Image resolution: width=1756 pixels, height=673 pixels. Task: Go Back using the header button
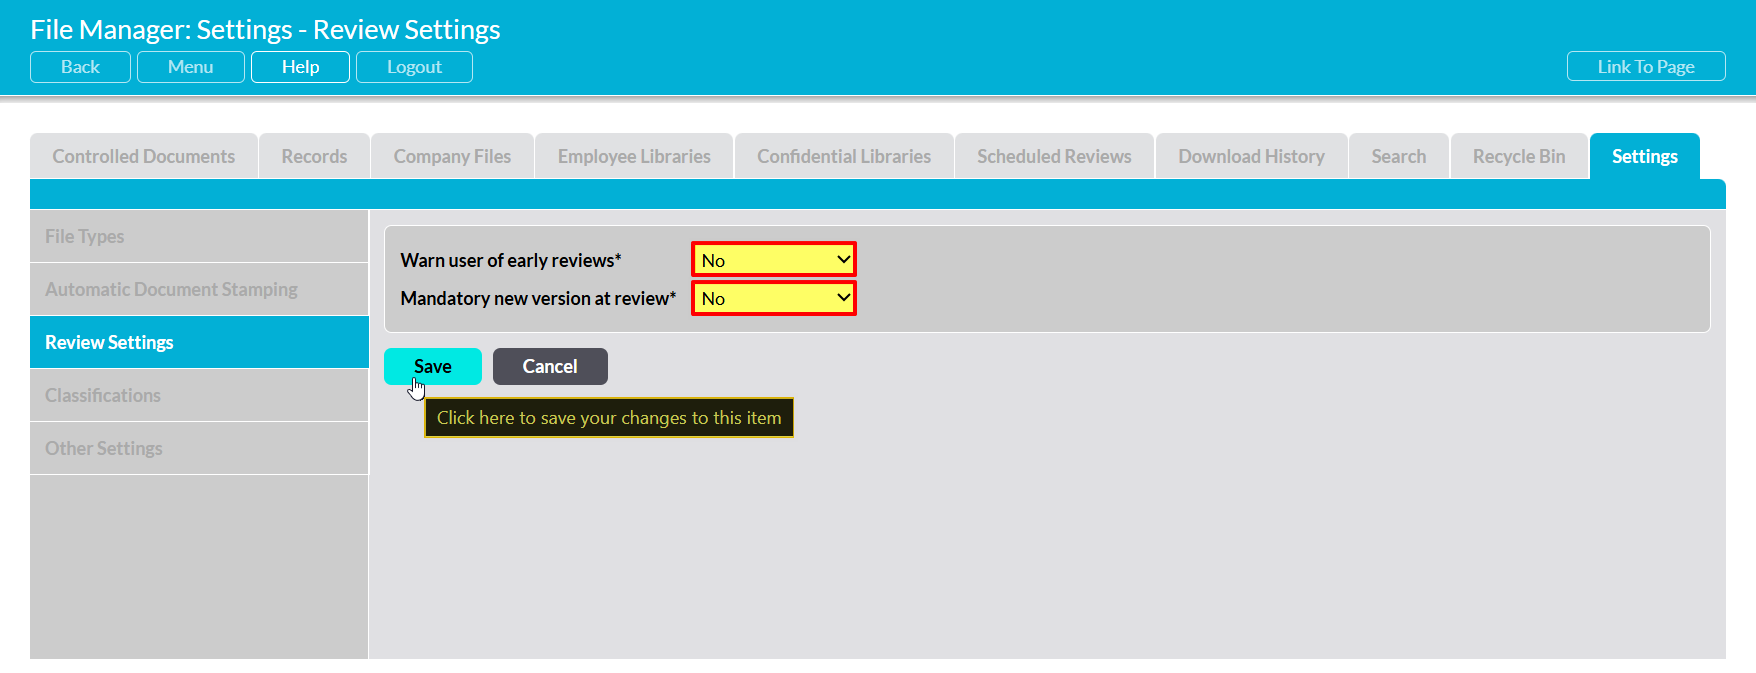(80, 67)
